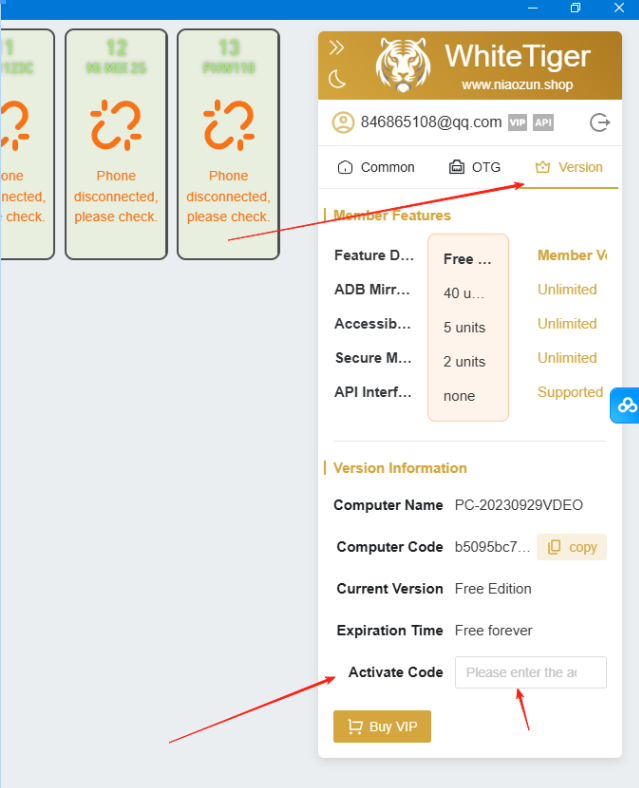Viewport: 639px width, 788px height.
Task: Click broken link icon on phone 12
Action: tap(116, 125)
